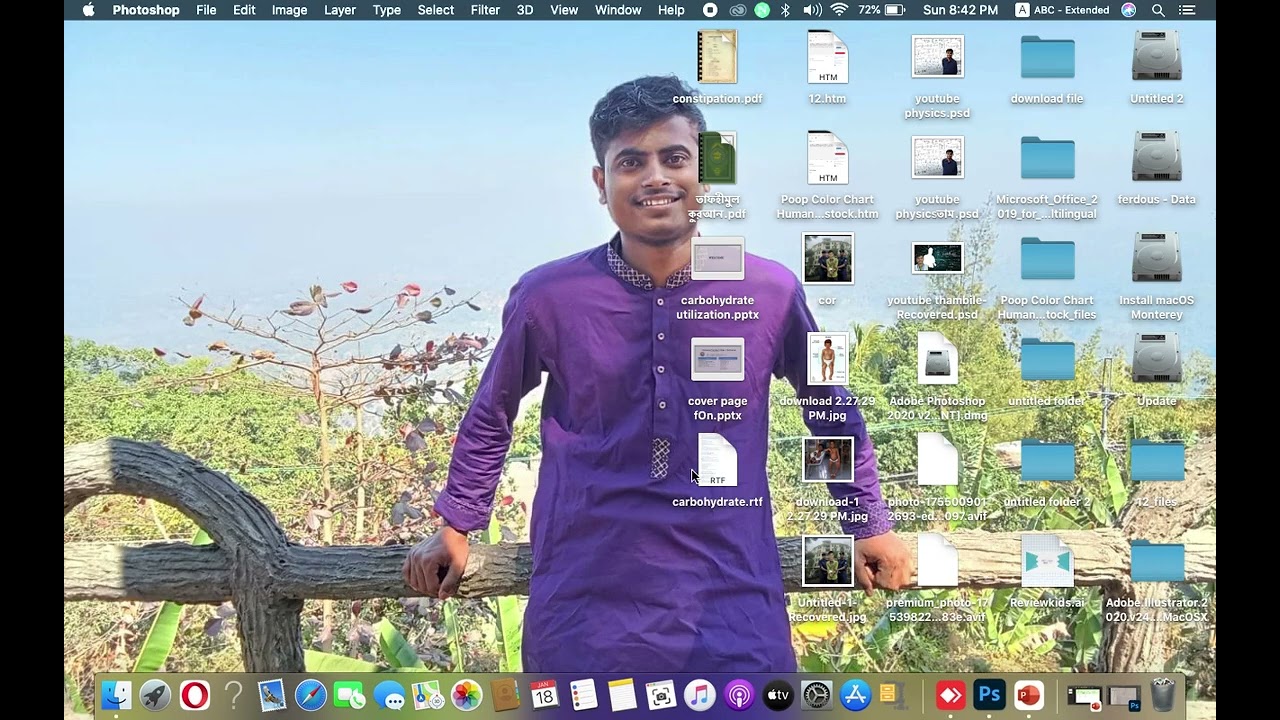Open the File menu
The height and width of the screenshot is (720, 1280).
[x=206, y=10]
